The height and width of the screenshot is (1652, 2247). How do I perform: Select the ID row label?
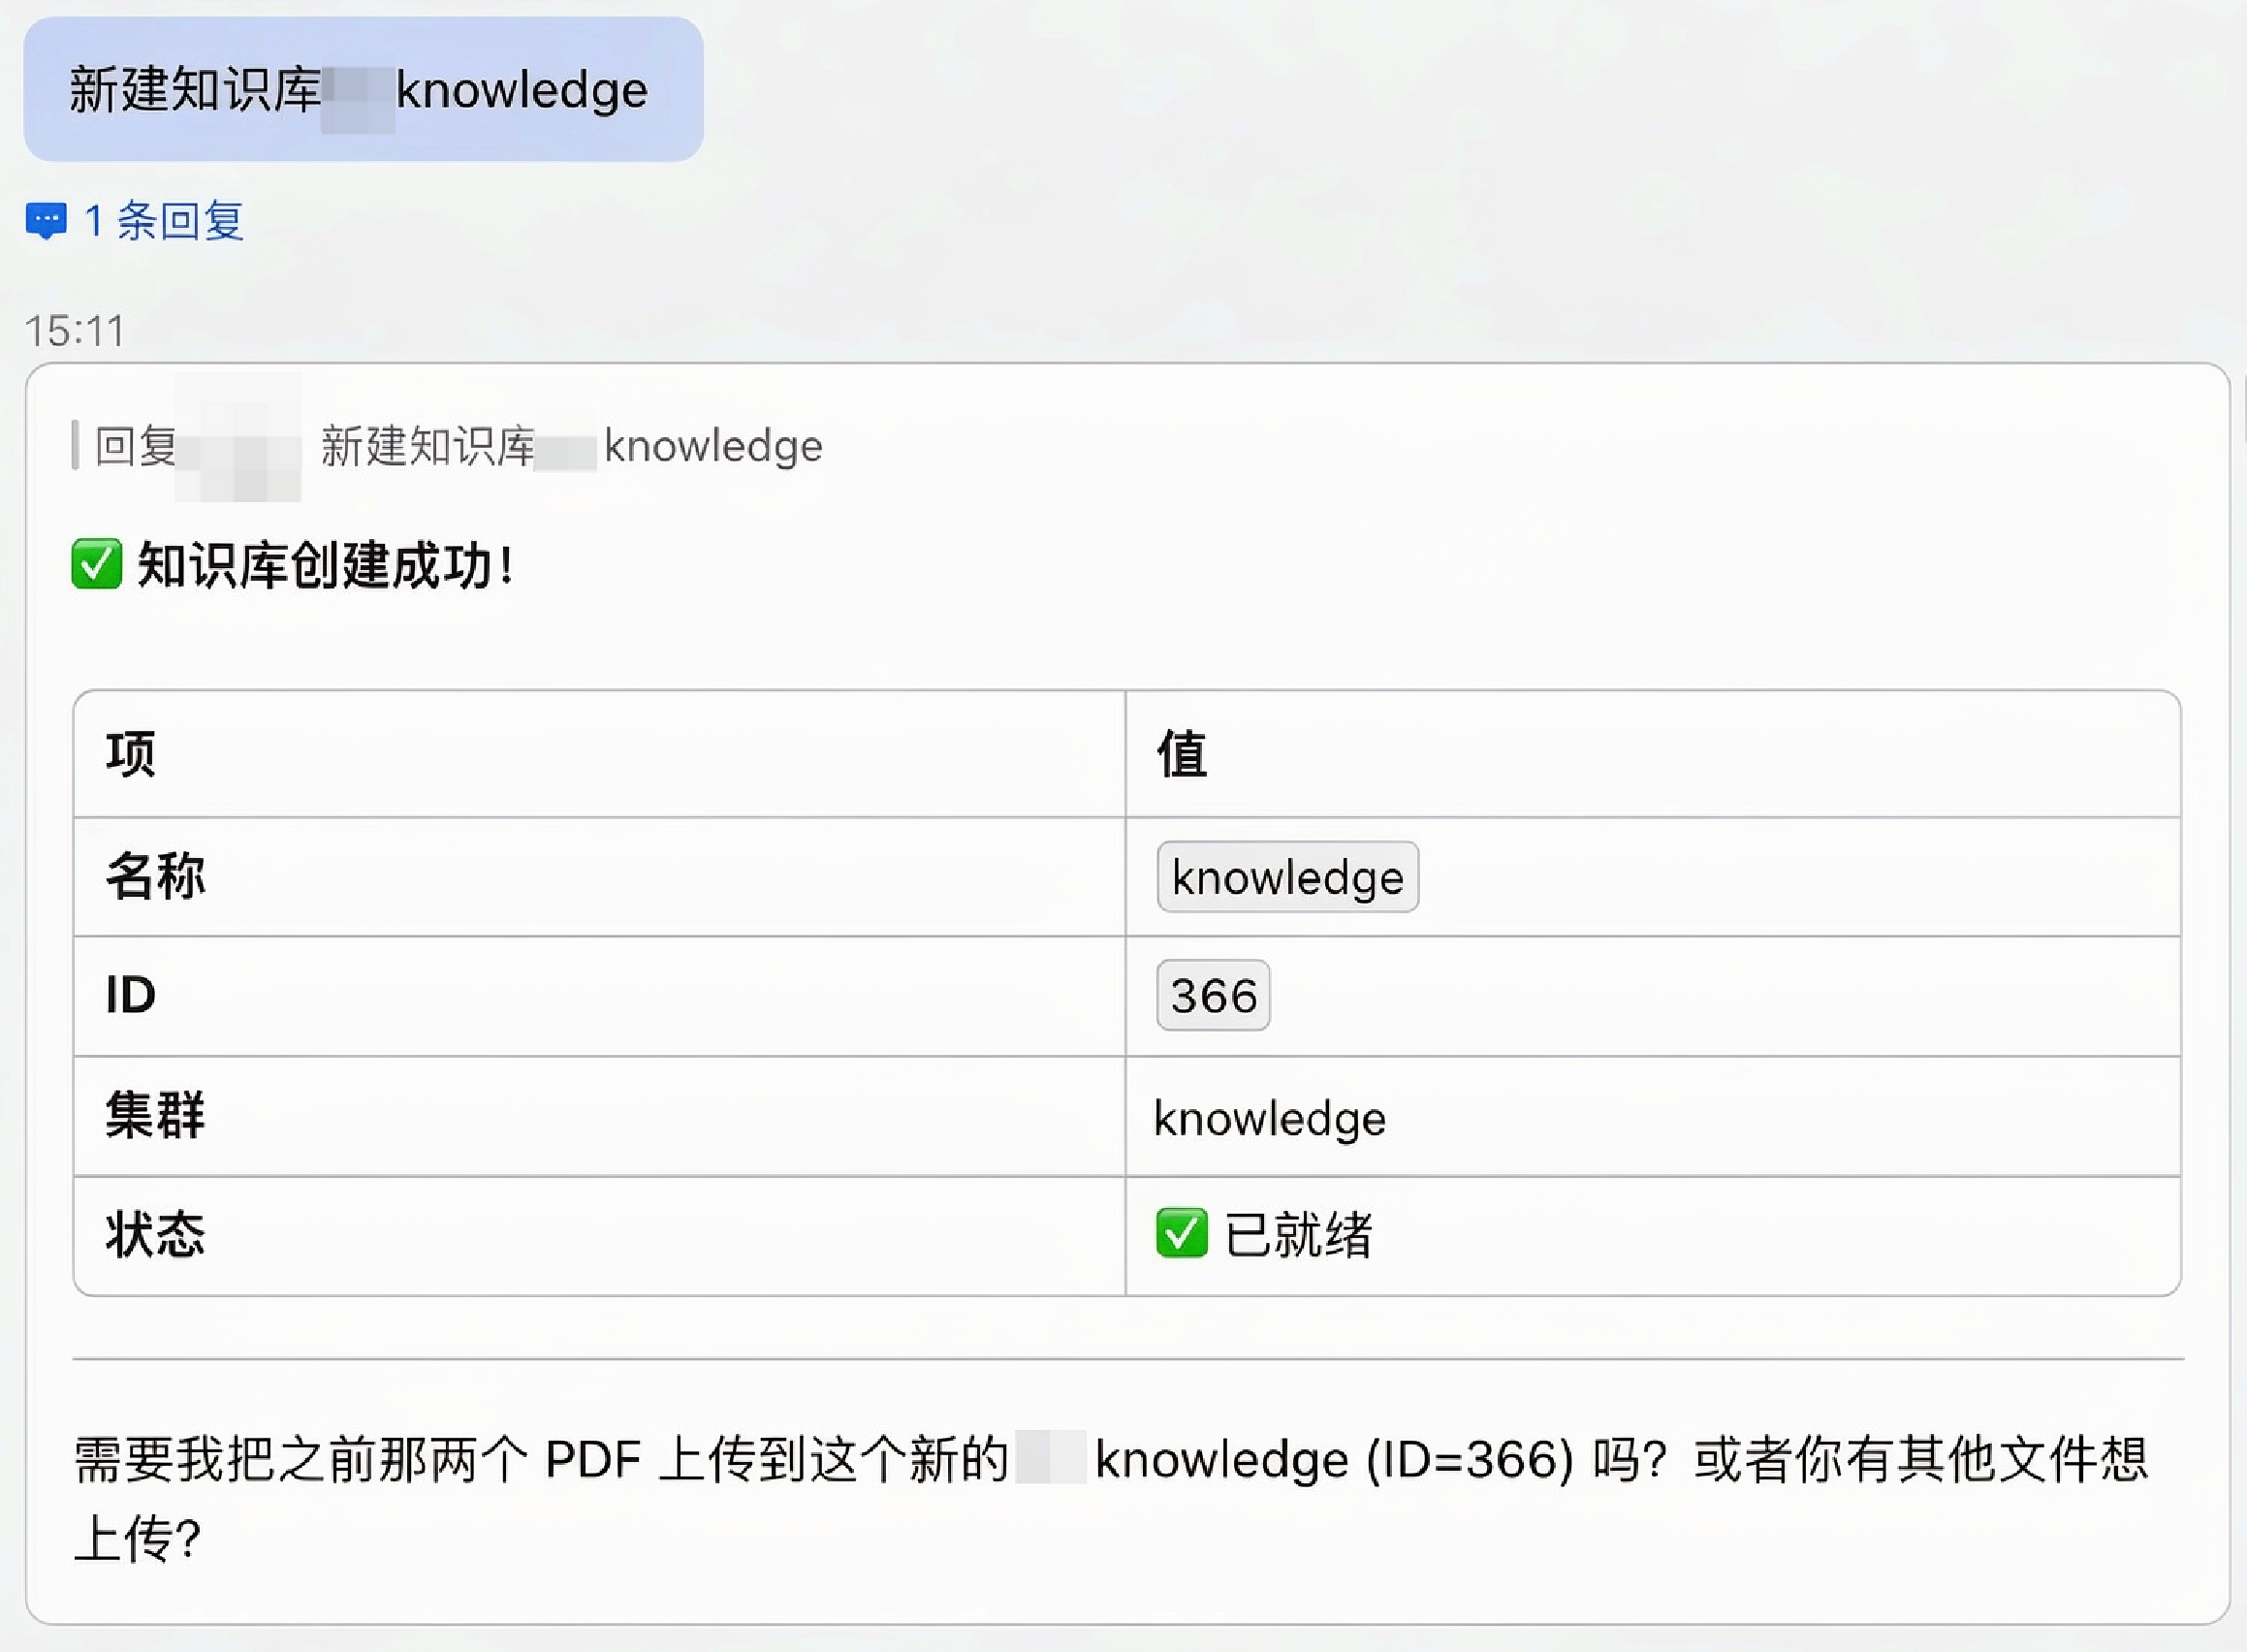pyautogui.click(x=131, y=996)
